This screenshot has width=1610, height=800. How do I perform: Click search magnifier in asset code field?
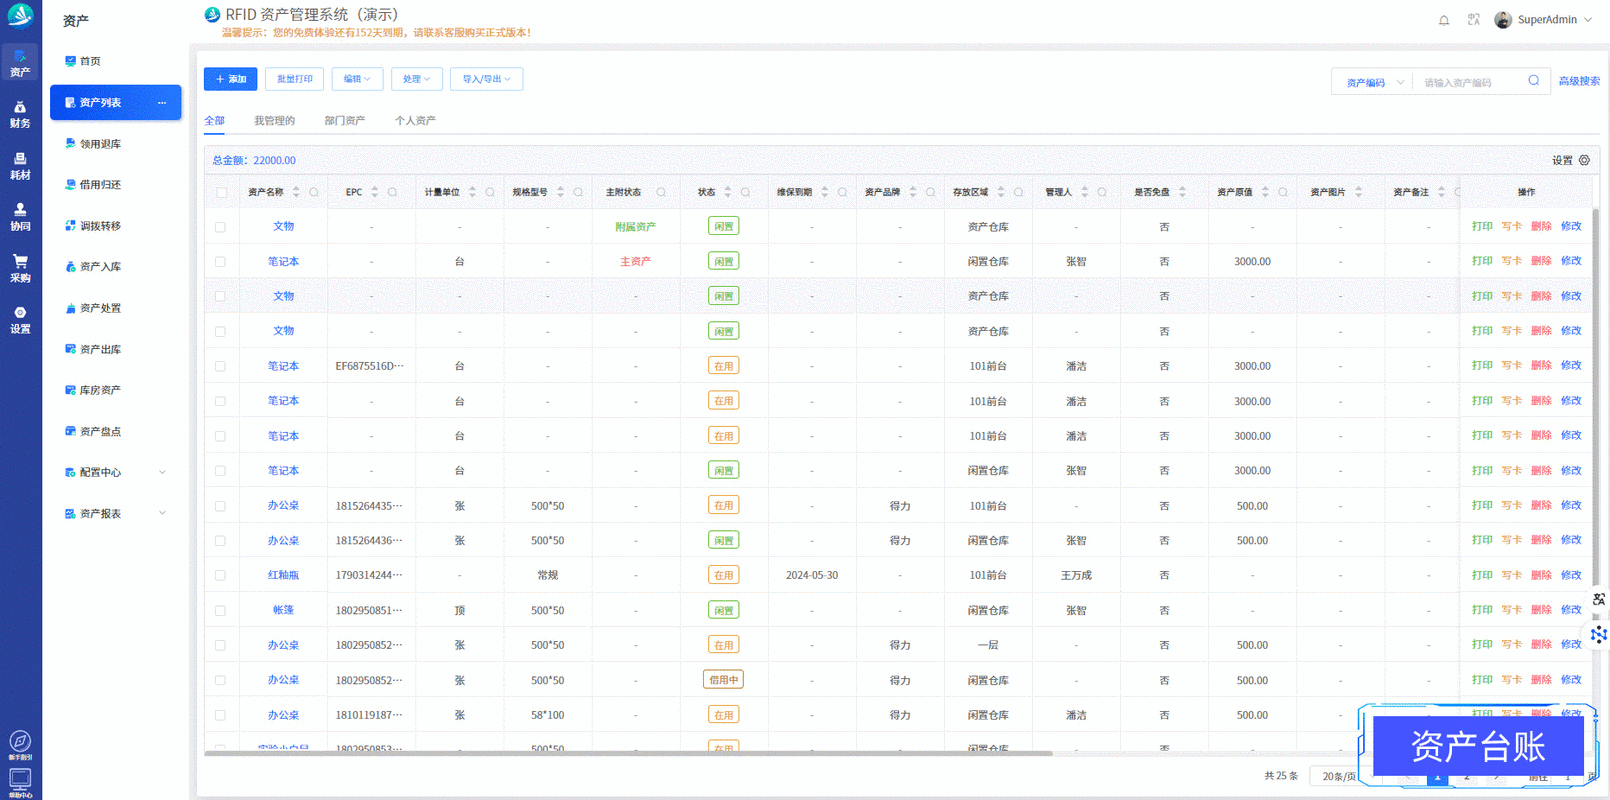(x=1533, y=81)
